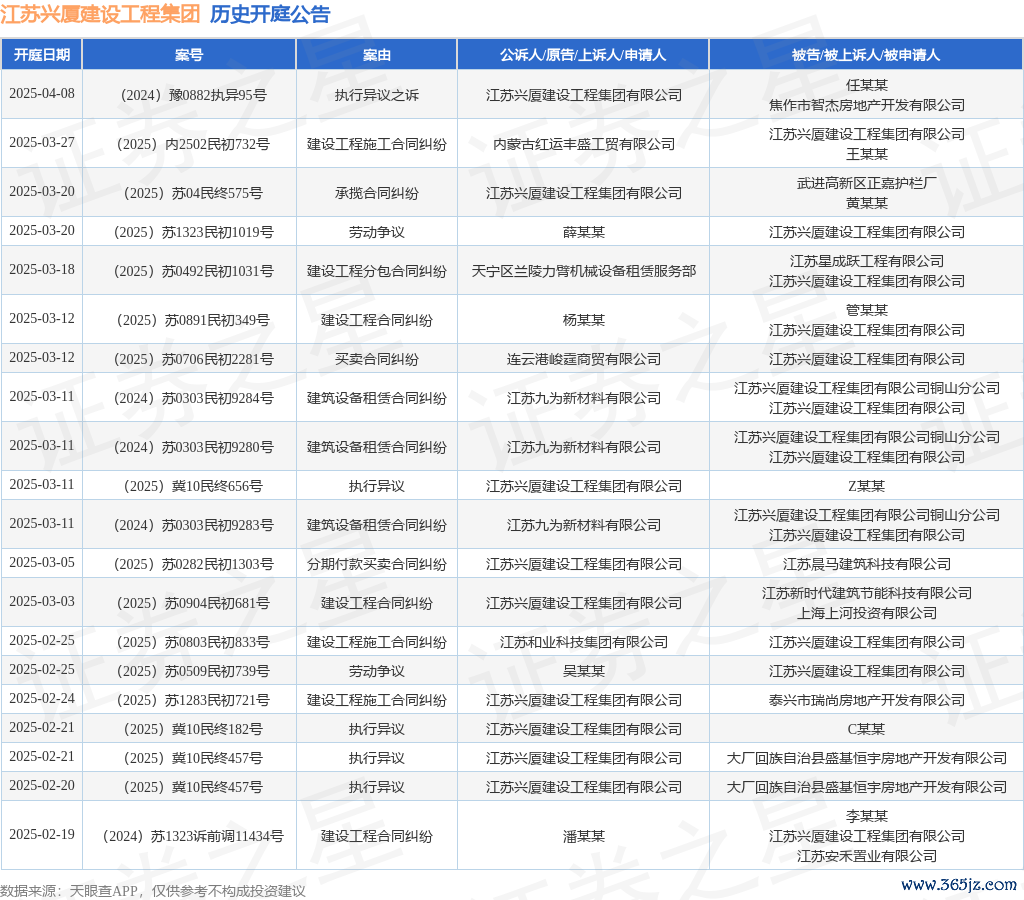Image resolution: width=1024 pixels, height=900 pixels.
Task: Click defendant 武进高新区正嘉护栏厂
Action: click(867, 184)
